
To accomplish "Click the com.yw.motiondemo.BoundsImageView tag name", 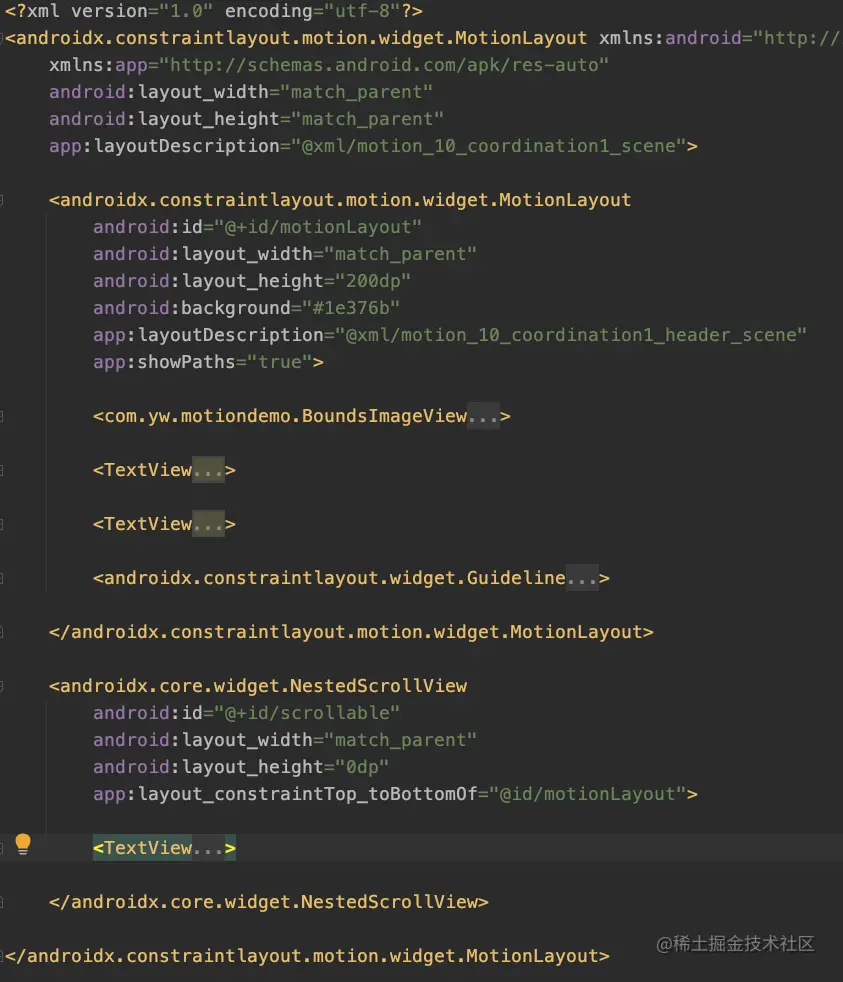I will [x=286, y=416].
